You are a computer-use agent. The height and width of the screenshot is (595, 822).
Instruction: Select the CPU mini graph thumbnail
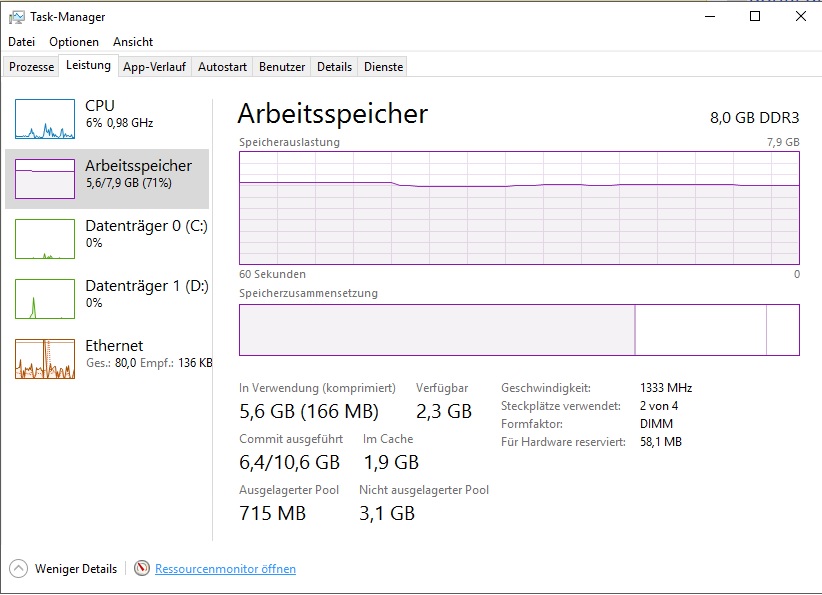point(45,119)
